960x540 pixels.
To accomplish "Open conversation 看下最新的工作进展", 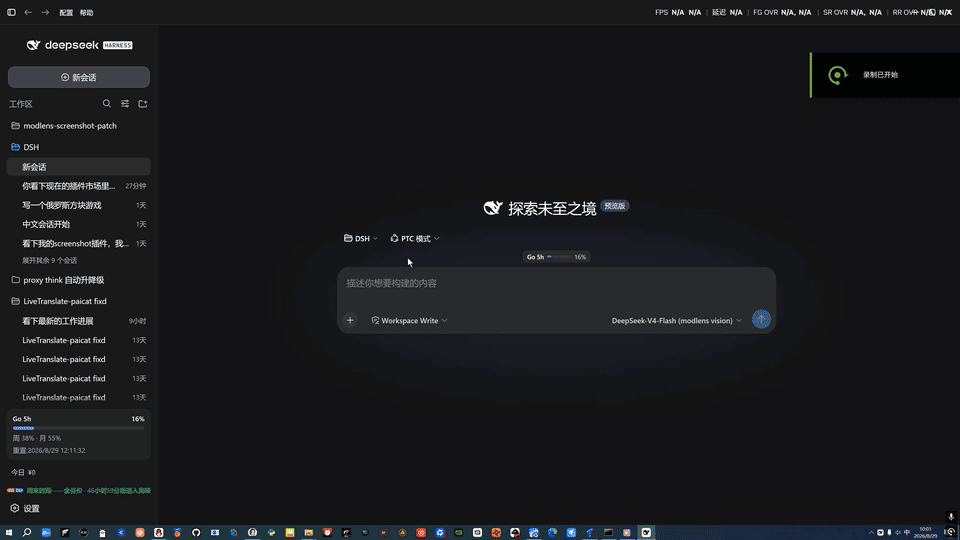I will pos(78,321).
